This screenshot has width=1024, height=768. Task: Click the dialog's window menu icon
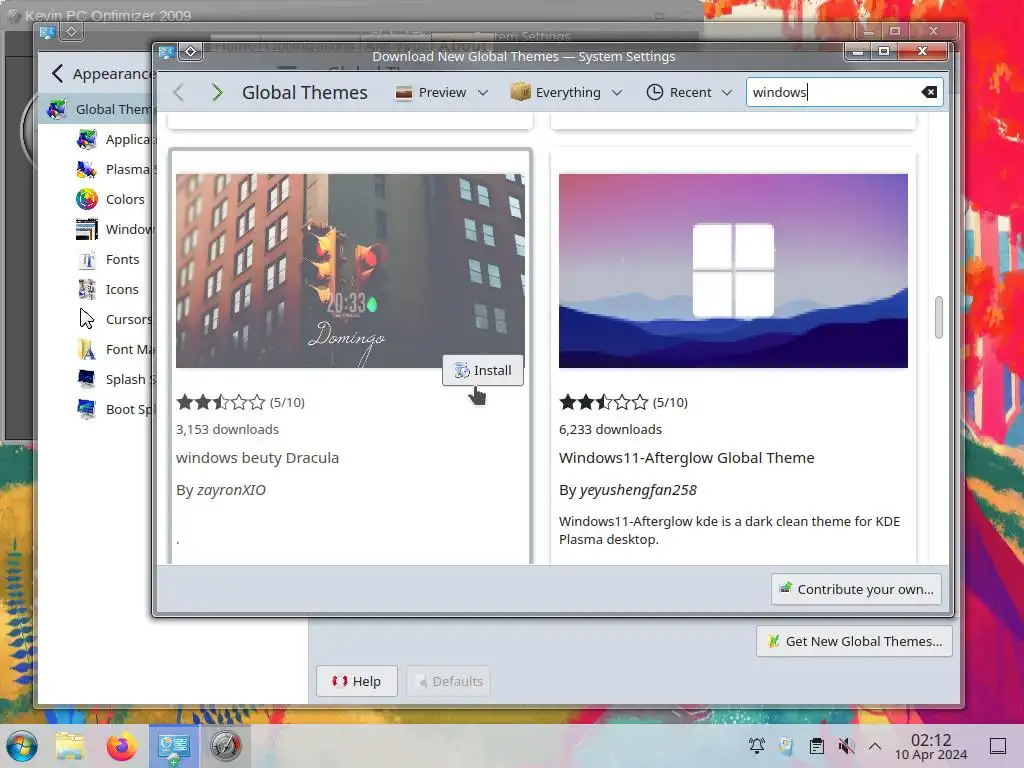click(167, 52)
